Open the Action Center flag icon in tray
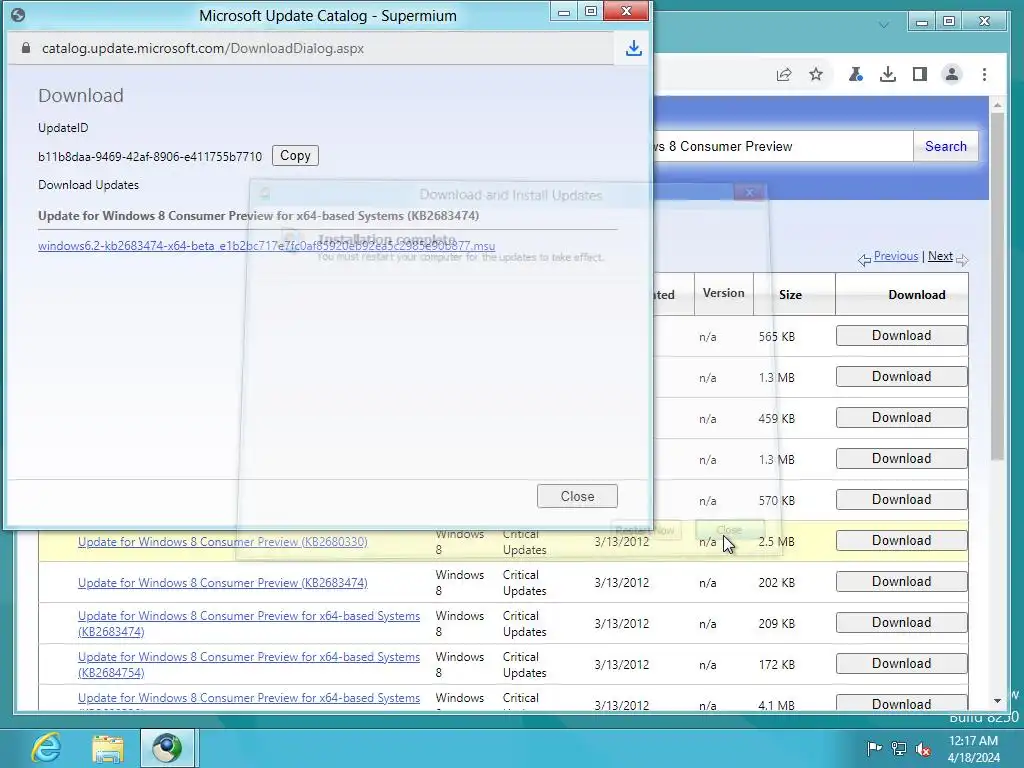The height and width of the screenshot is (768, 1024). point(874,748)
